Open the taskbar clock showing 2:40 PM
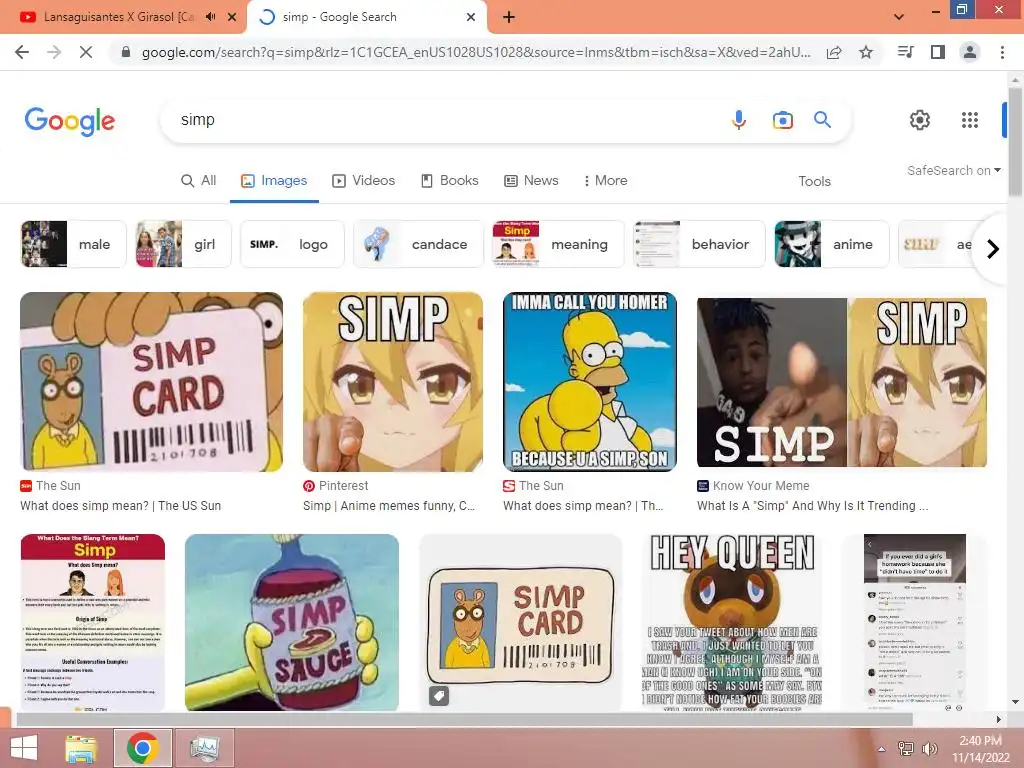Image resolution: width=1024 pixels, height=768 pixels. click(980, 748)
